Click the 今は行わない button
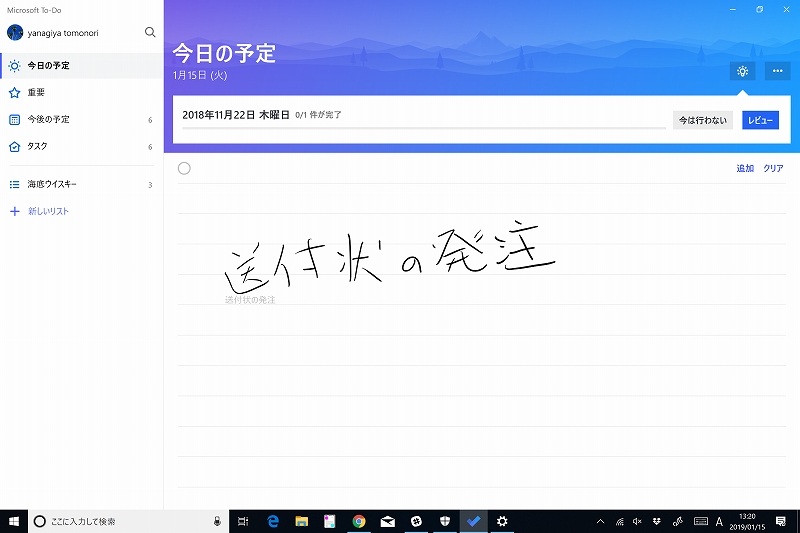The height and width of the screenshot is (533, 800). pyautogui.click(x=703, y=120)
